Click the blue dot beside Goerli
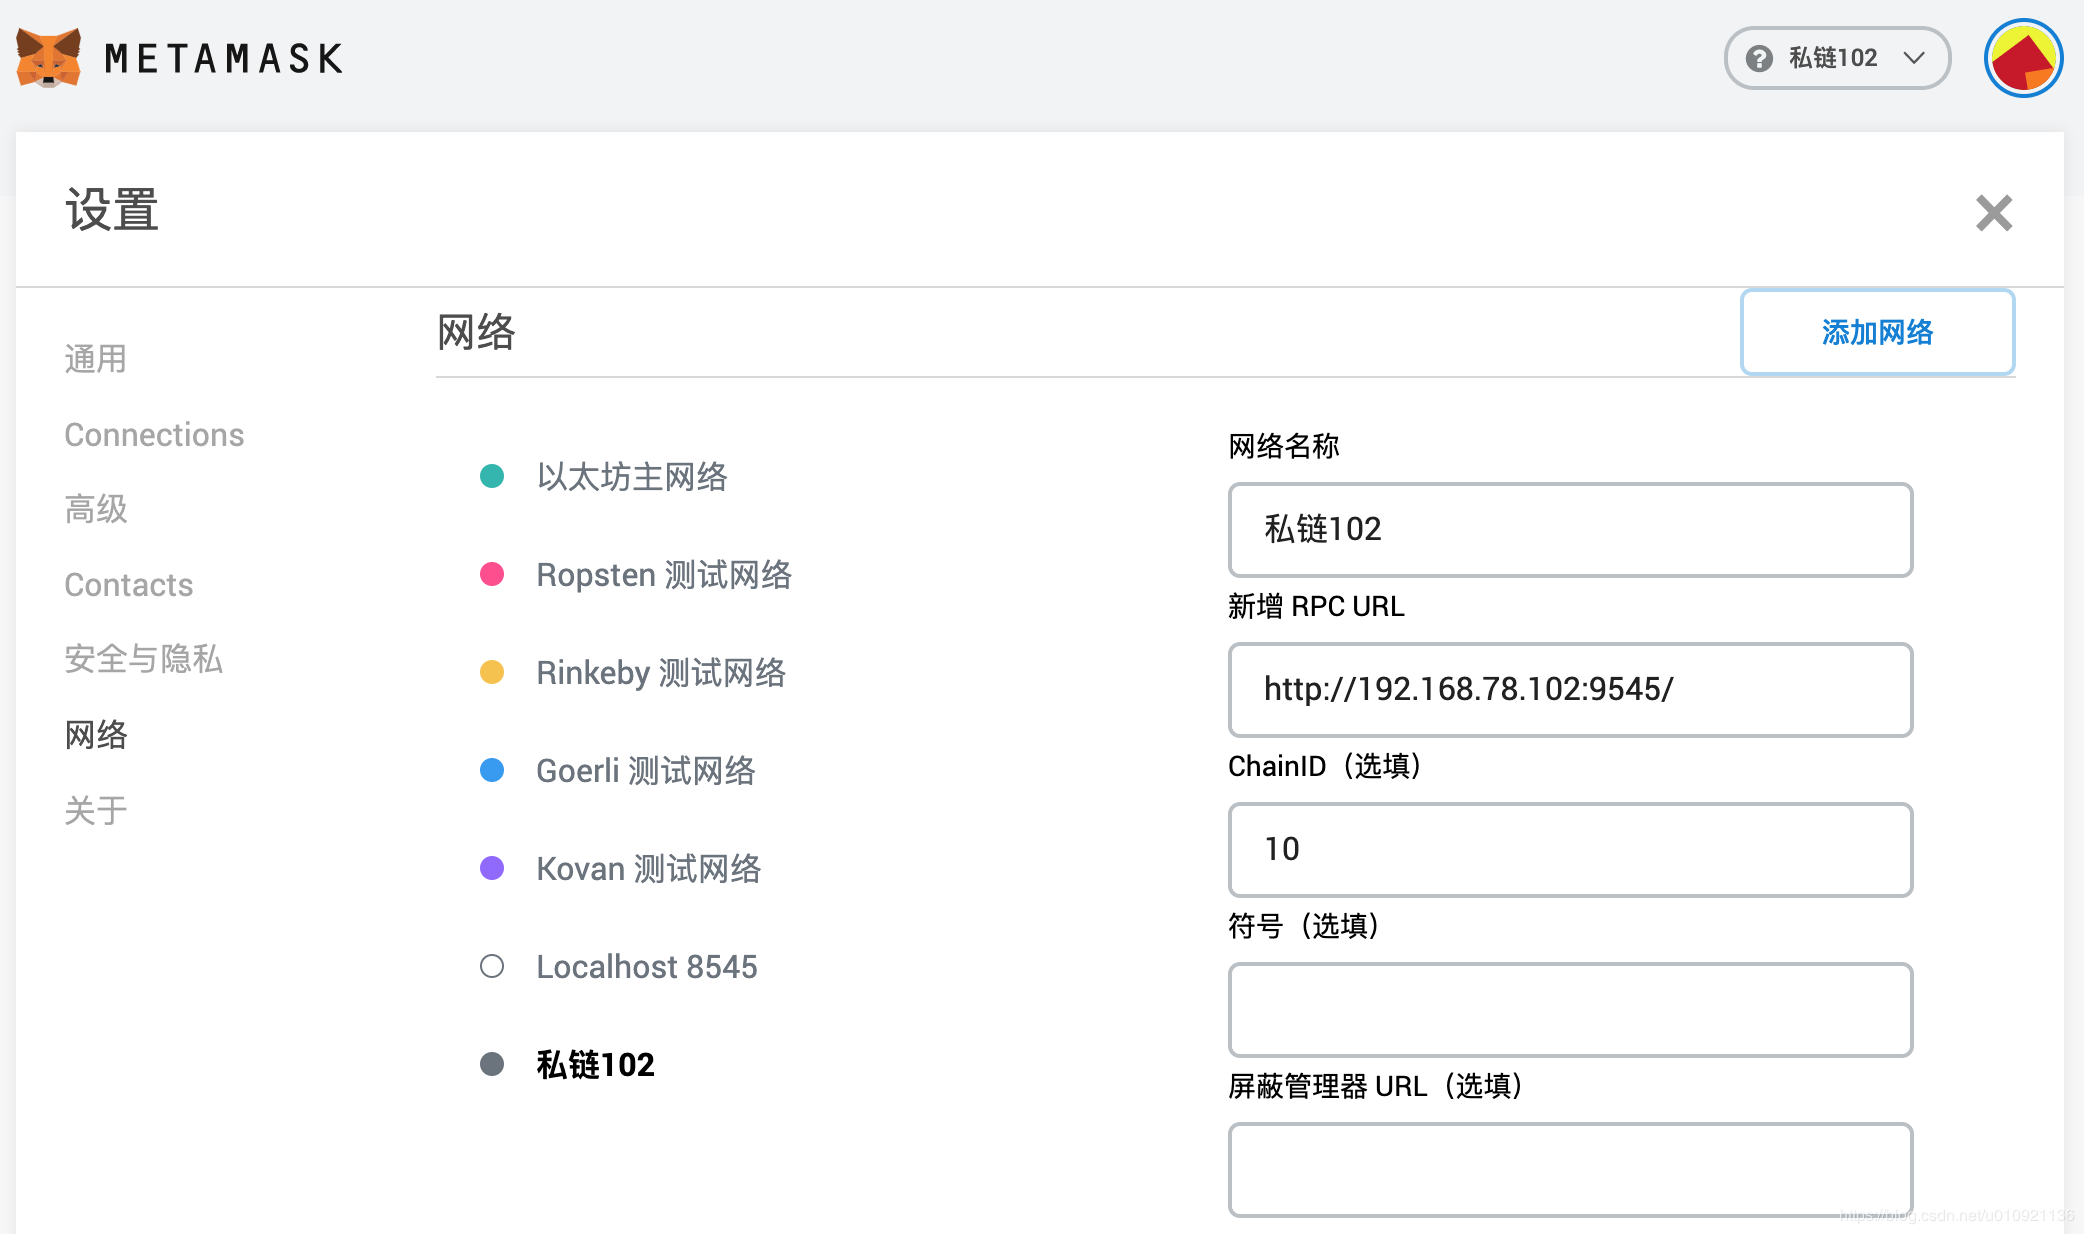 pyautogui.click(x=492, y=770)
